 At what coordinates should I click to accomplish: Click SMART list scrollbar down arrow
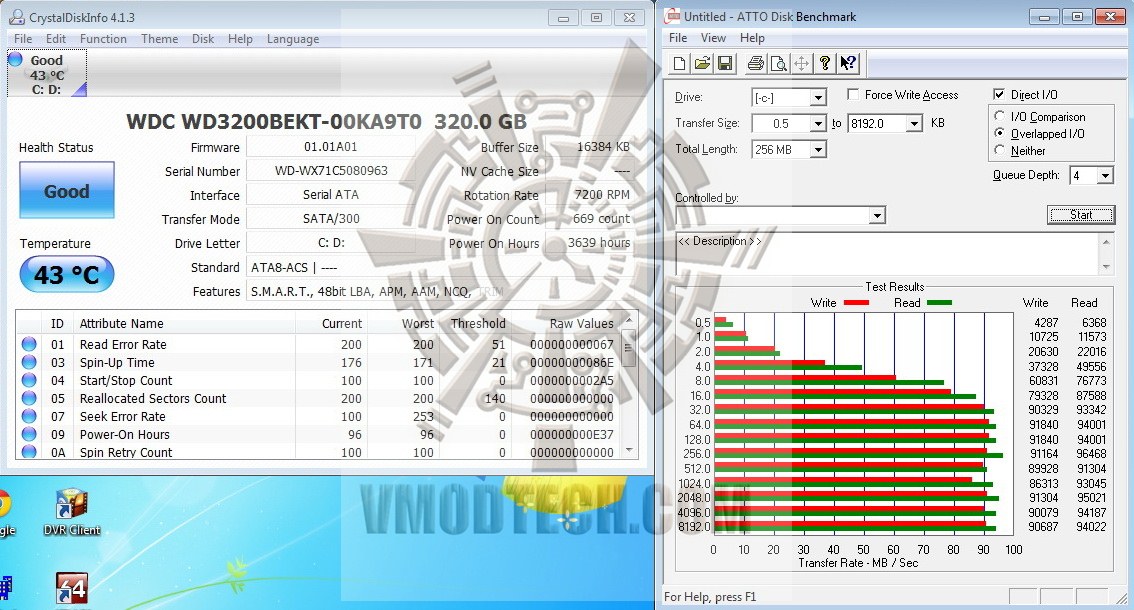[628, 450]
